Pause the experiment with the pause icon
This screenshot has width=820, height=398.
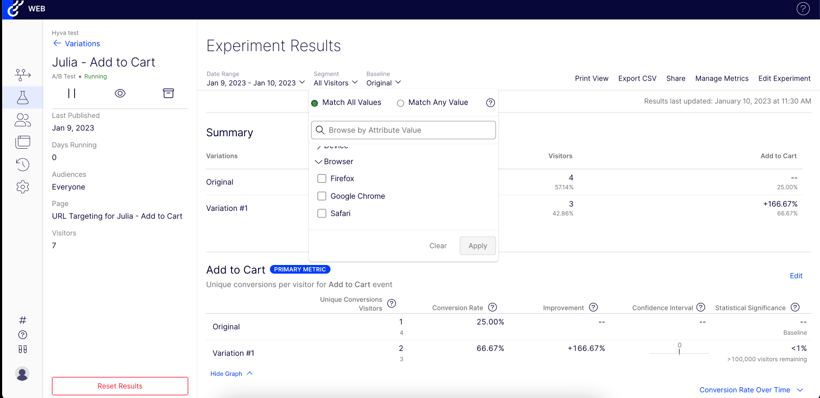(x=72, y=93)
